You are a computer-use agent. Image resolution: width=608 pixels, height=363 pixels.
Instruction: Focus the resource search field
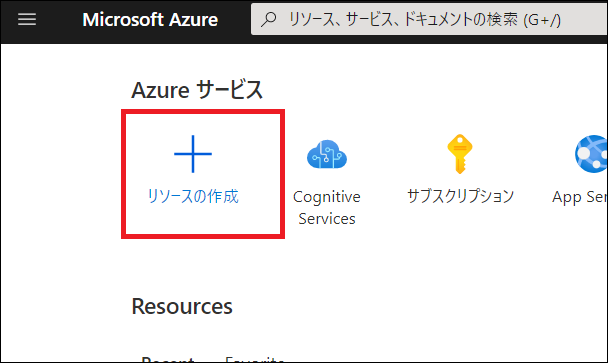coord(429,19)
